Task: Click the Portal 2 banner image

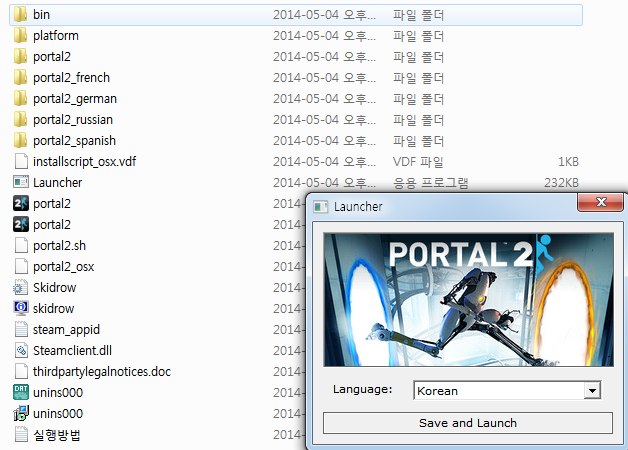Action: 468,299
